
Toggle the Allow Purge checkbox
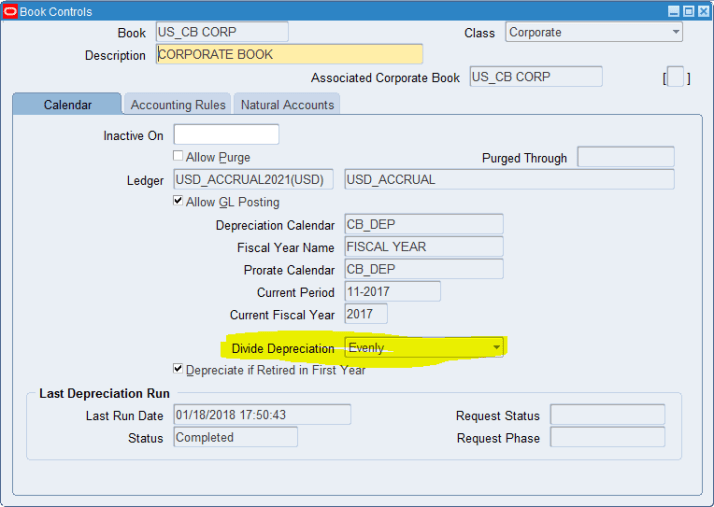[x=178, y=157]
